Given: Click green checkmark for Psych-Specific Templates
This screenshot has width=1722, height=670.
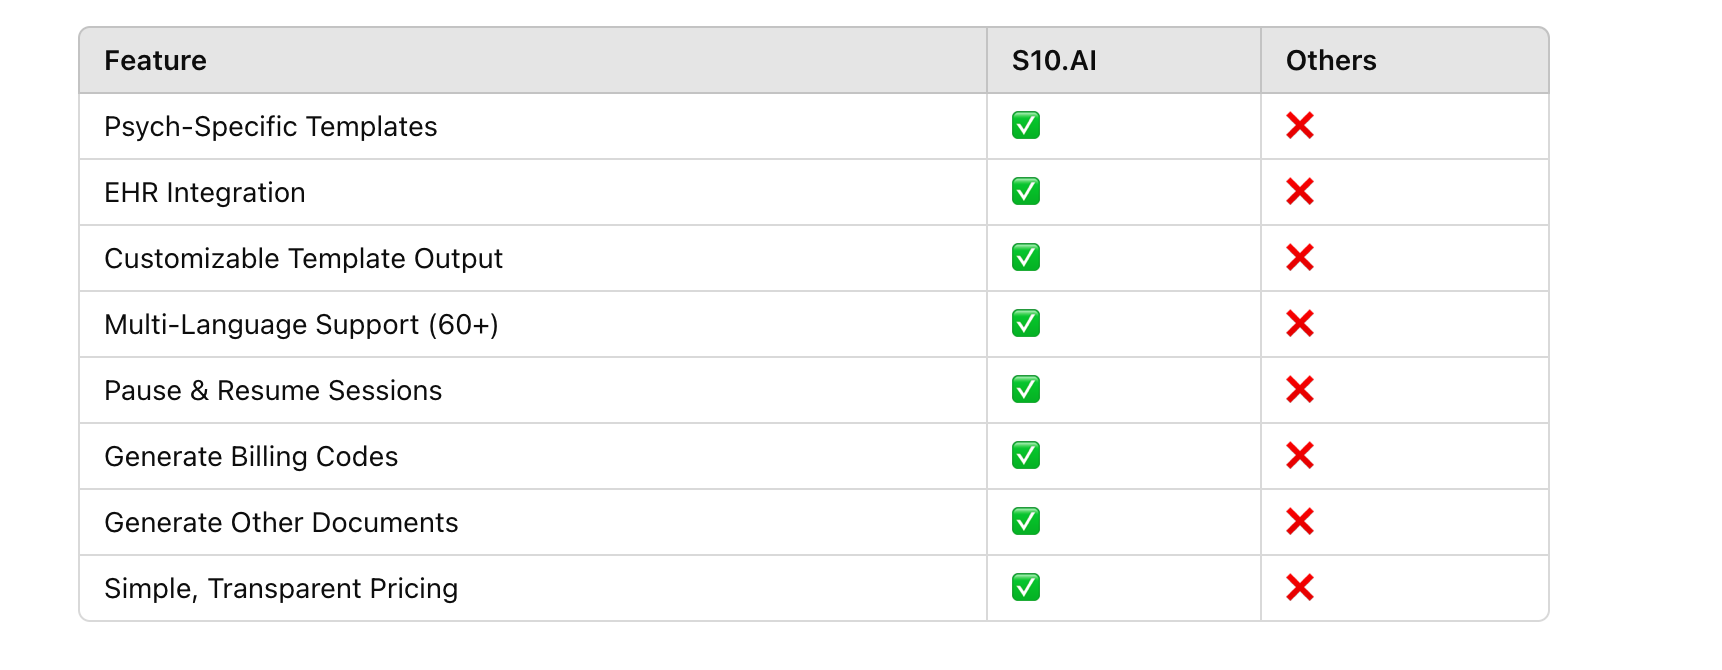Looking at the screenshot, I should pos(1026,126).
